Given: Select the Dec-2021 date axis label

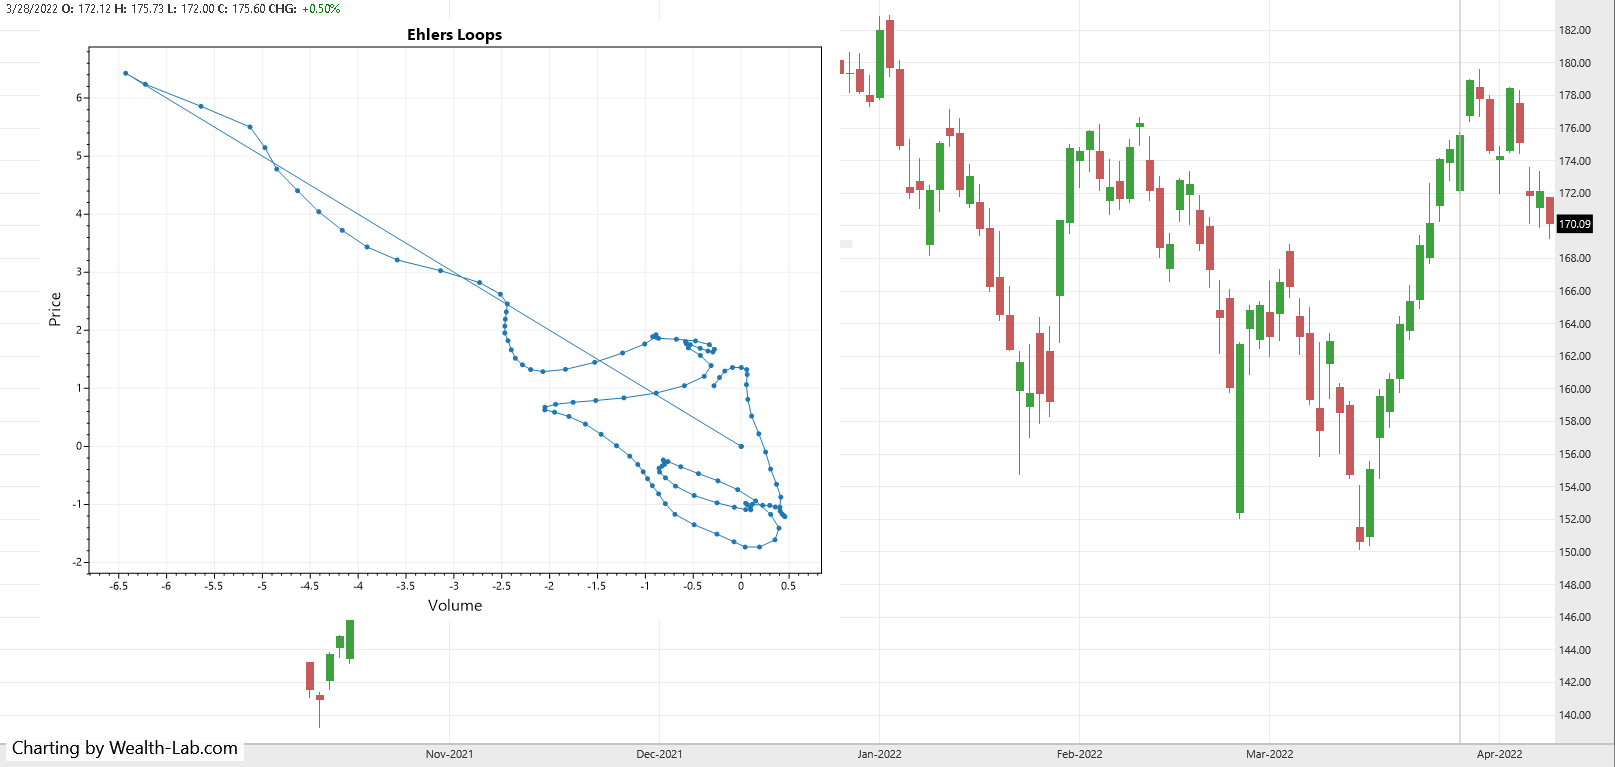Looking at the screenshot, I should [659, 754].
